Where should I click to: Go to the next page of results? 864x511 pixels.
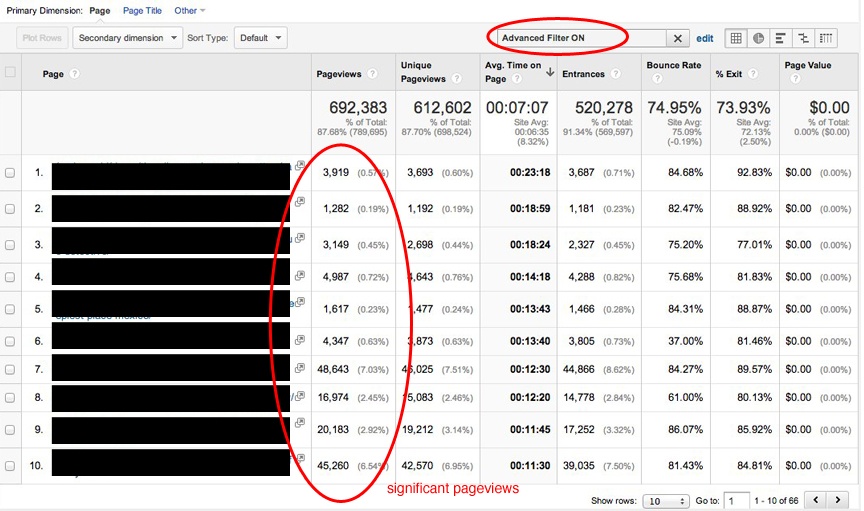click(x=841, y=499)
